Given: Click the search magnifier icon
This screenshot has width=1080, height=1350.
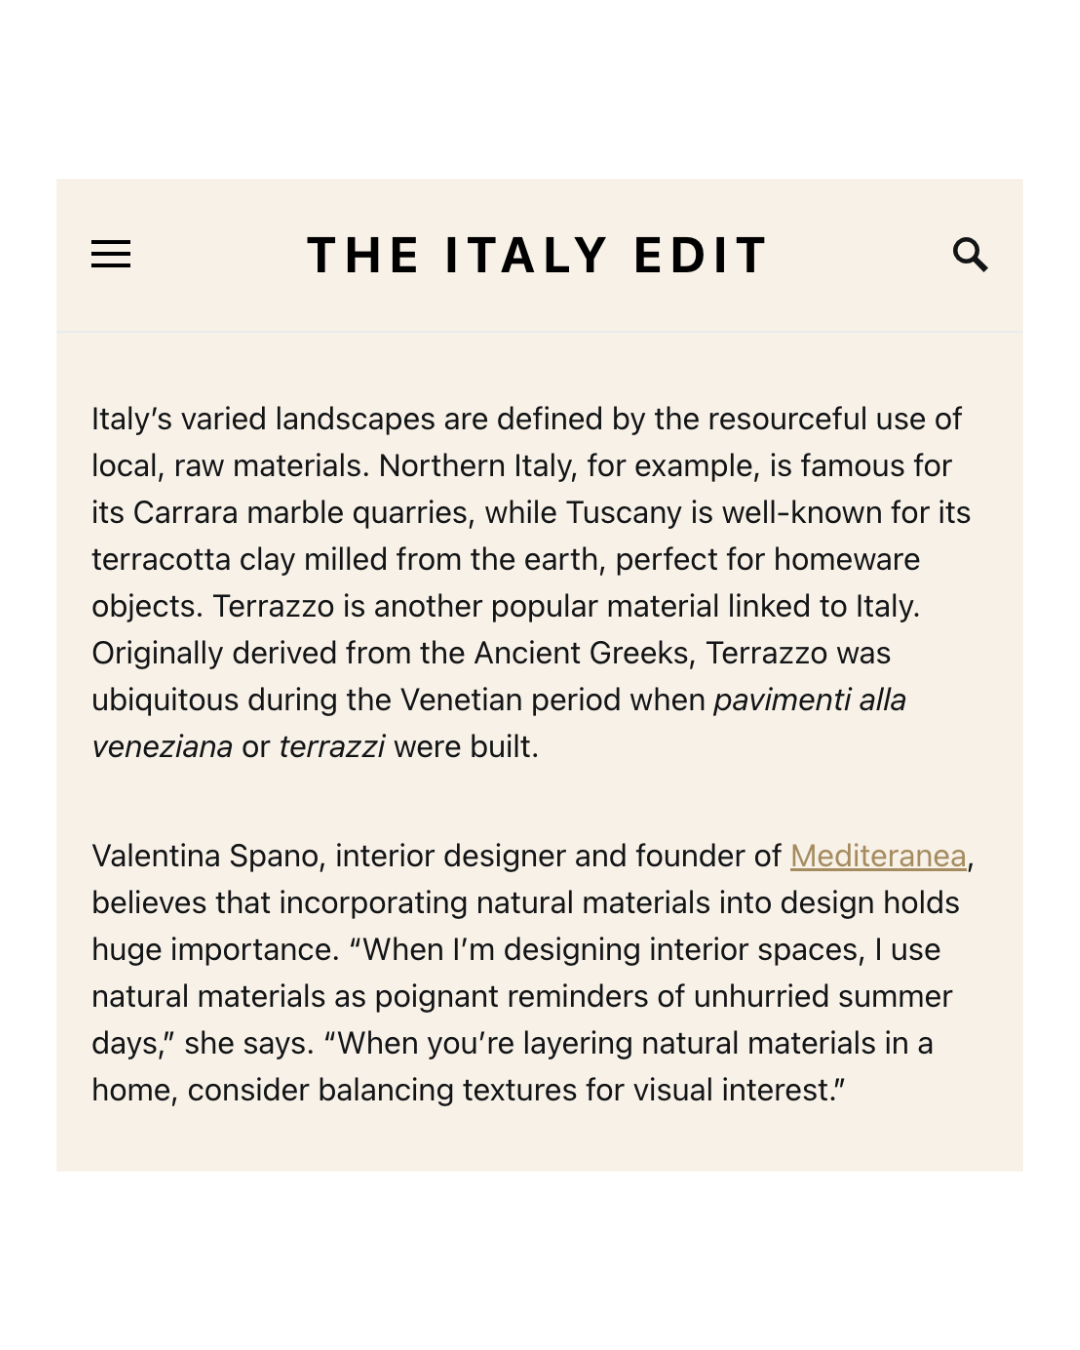Looking at the screenshot, I should pyautogui.click(x=969, y=255).
